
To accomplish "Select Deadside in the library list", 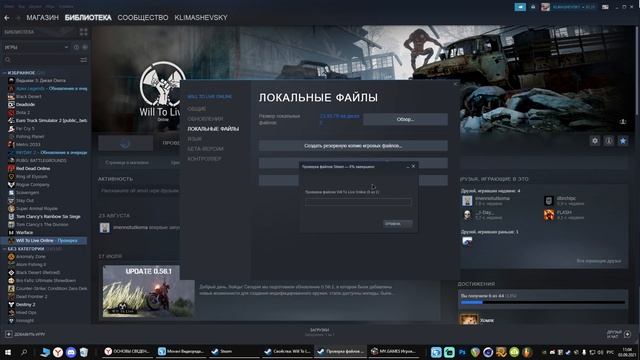I will click(25, 104).
